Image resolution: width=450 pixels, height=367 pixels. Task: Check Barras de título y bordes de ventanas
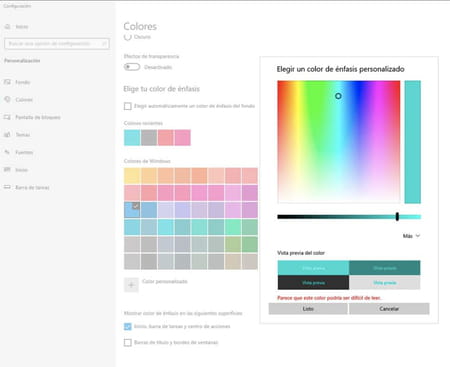128,342
